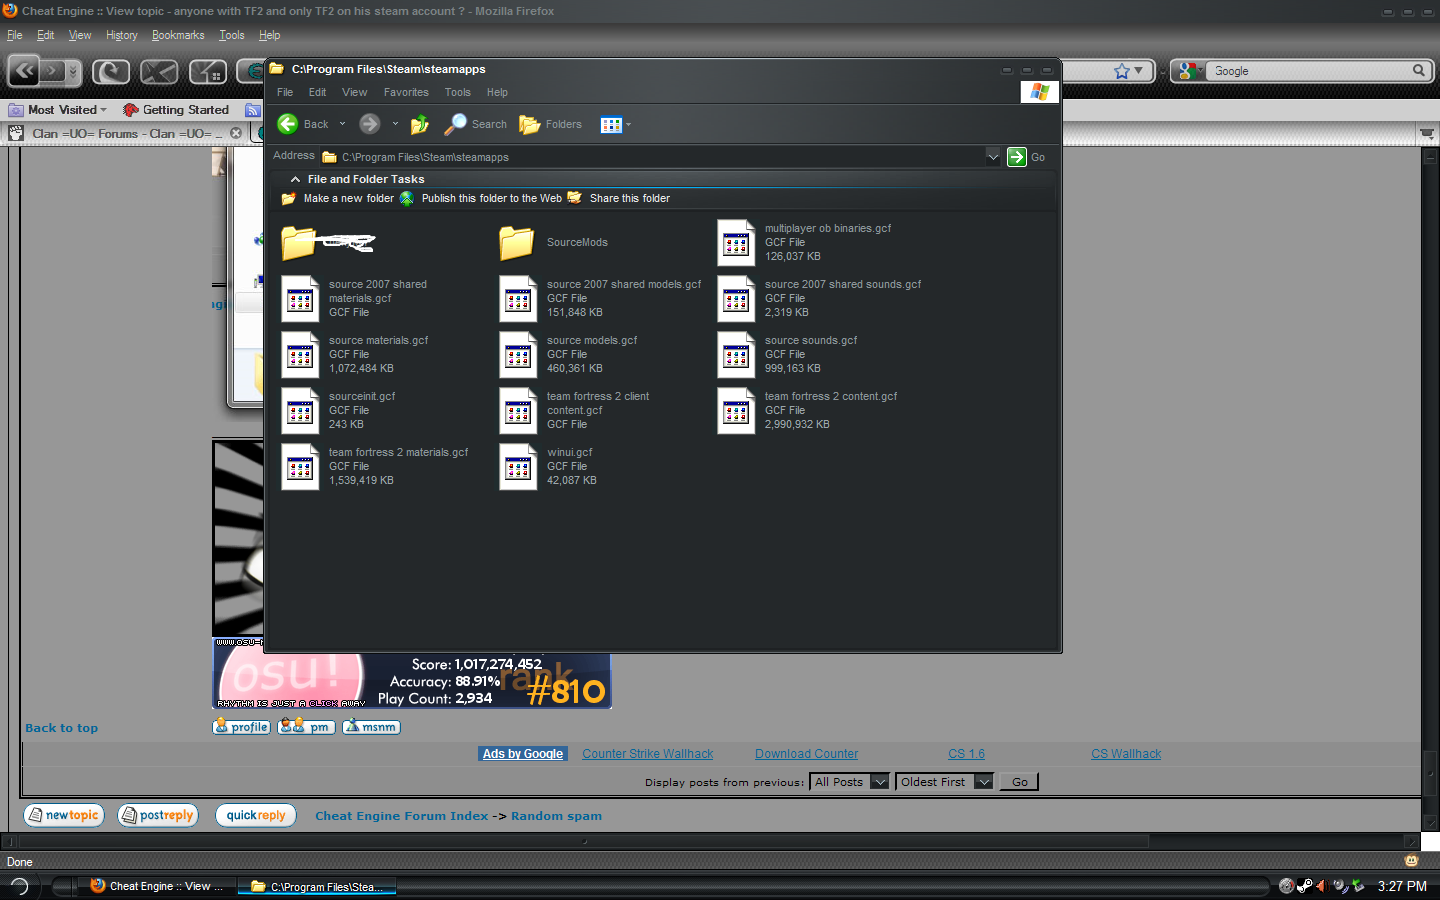
Task: Open the Google search engine selector dropdown
Action: 1189,71
